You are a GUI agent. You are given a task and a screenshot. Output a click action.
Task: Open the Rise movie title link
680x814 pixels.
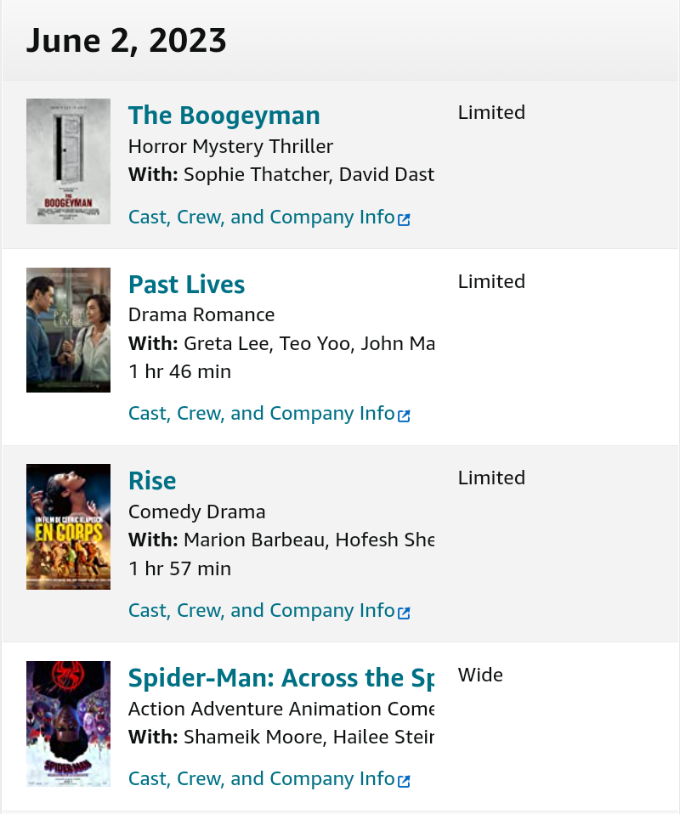pyautogui.click(x=152, y=481)
